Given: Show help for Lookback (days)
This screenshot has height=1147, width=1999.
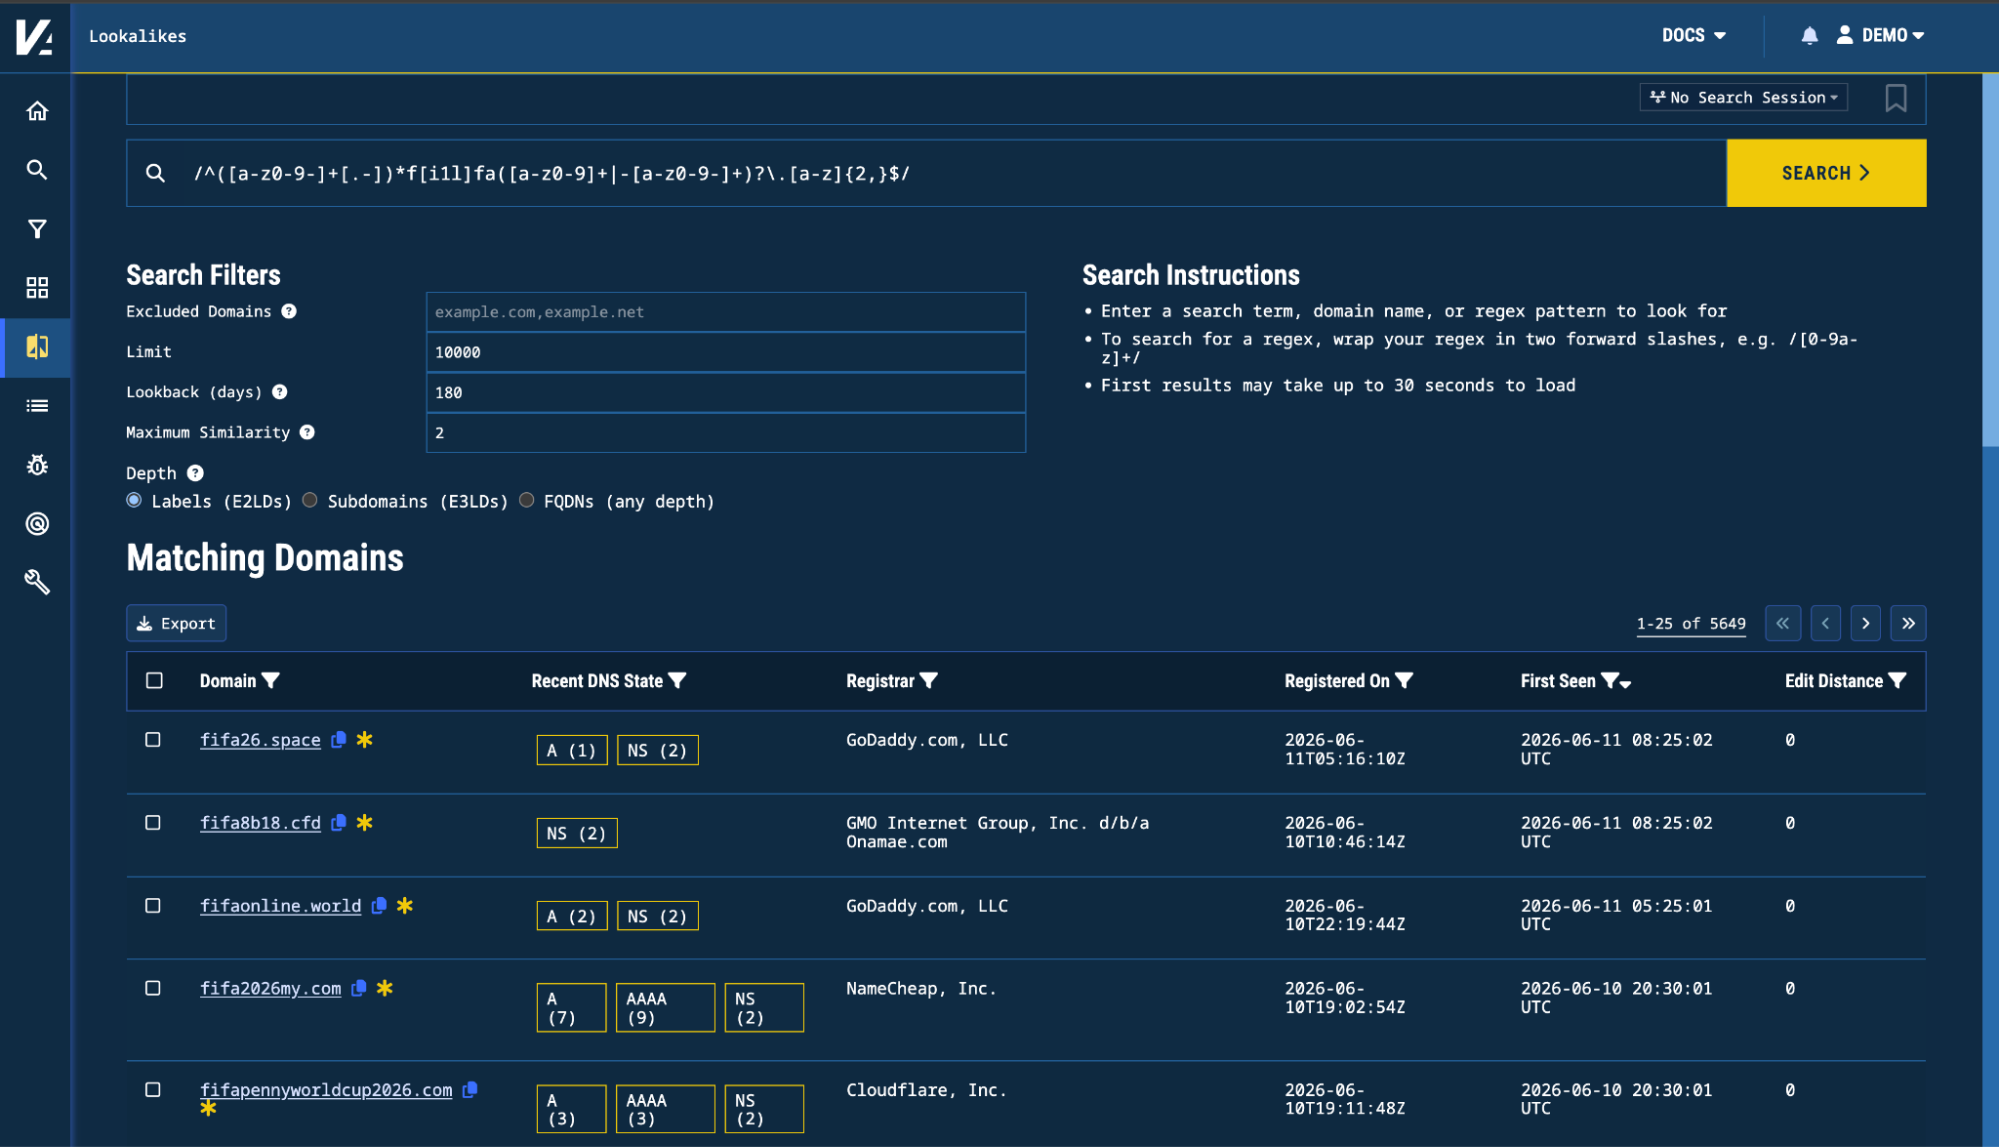Looking at the screenshot, I should pos(280,392).
